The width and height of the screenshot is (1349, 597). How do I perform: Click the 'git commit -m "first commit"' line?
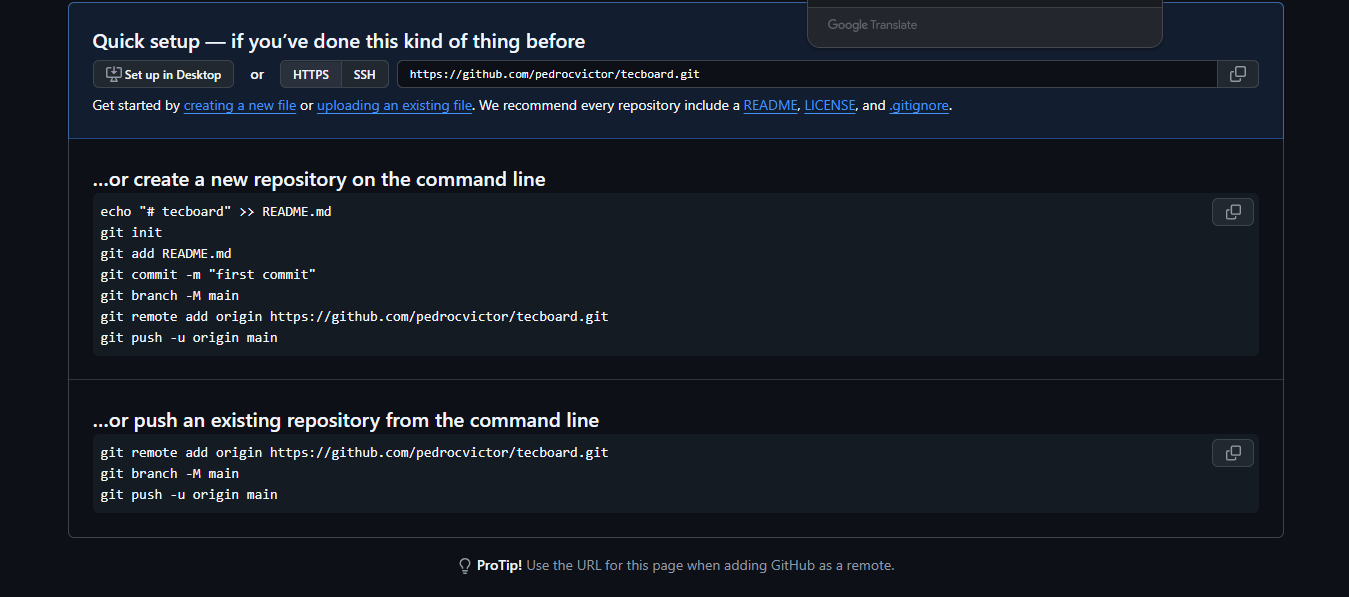click(x=208, y=275)
